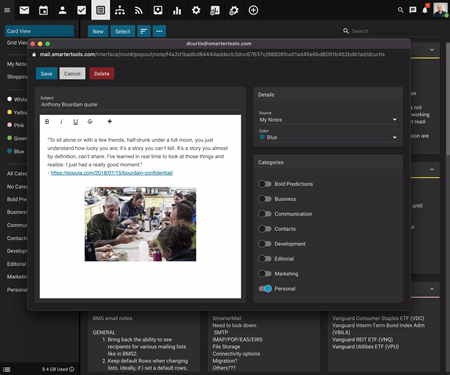Disable the Personal category switch

click(x=265, y=289)
